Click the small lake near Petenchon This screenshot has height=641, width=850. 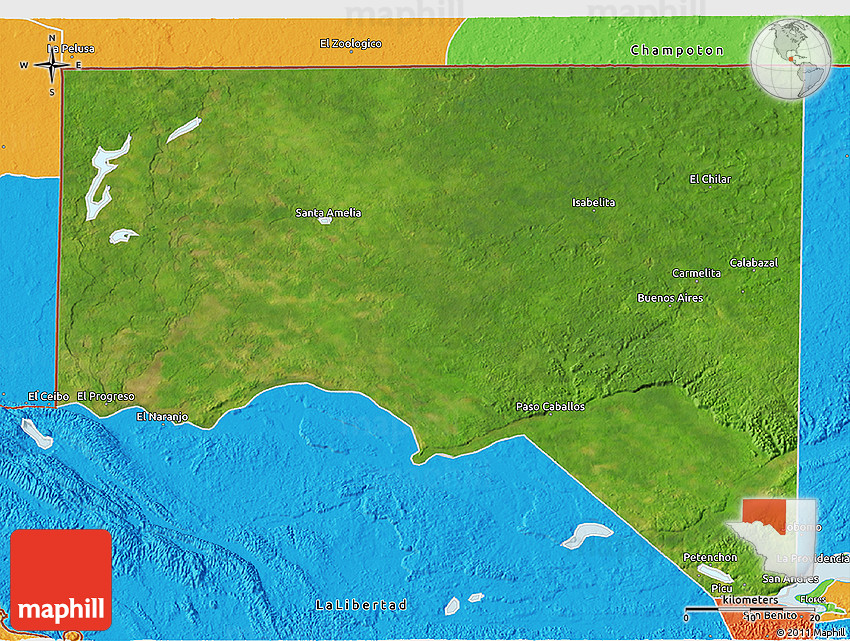[714, 572]
